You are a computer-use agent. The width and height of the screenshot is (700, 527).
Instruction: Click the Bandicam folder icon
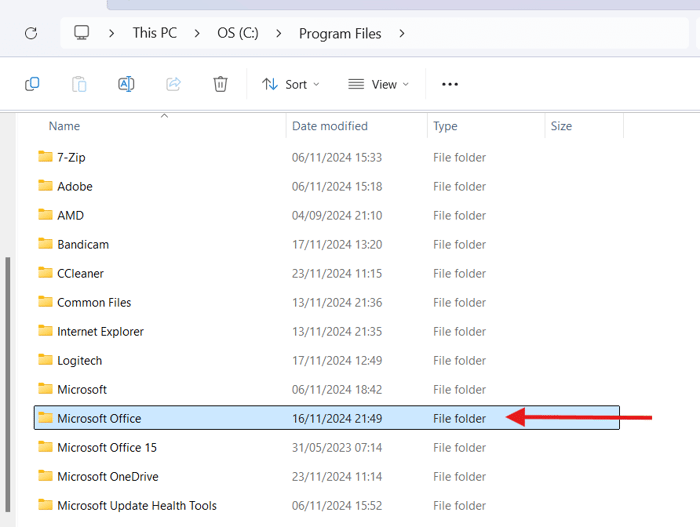pos(45,243)
